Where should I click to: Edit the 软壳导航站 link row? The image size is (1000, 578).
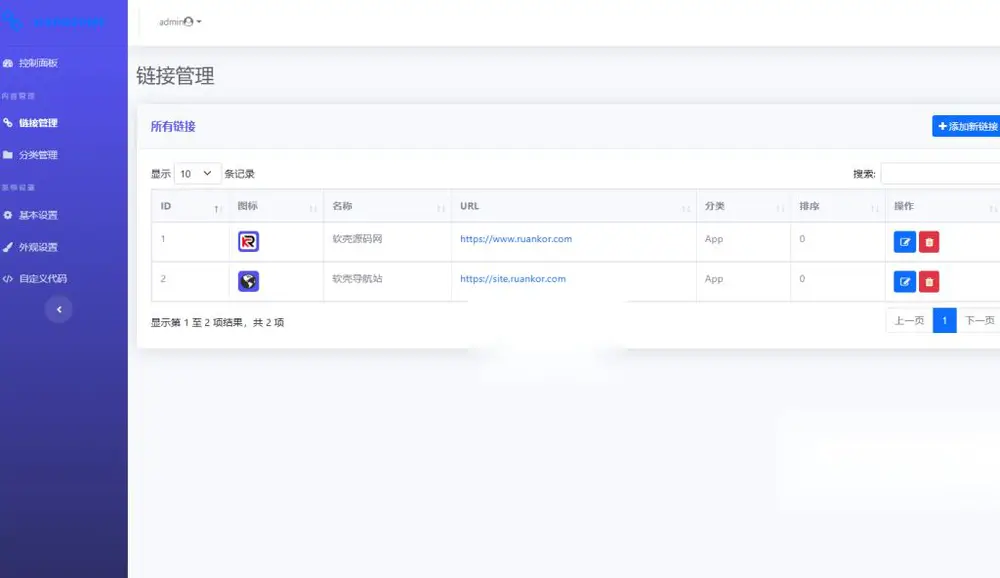tap(904, 281)
